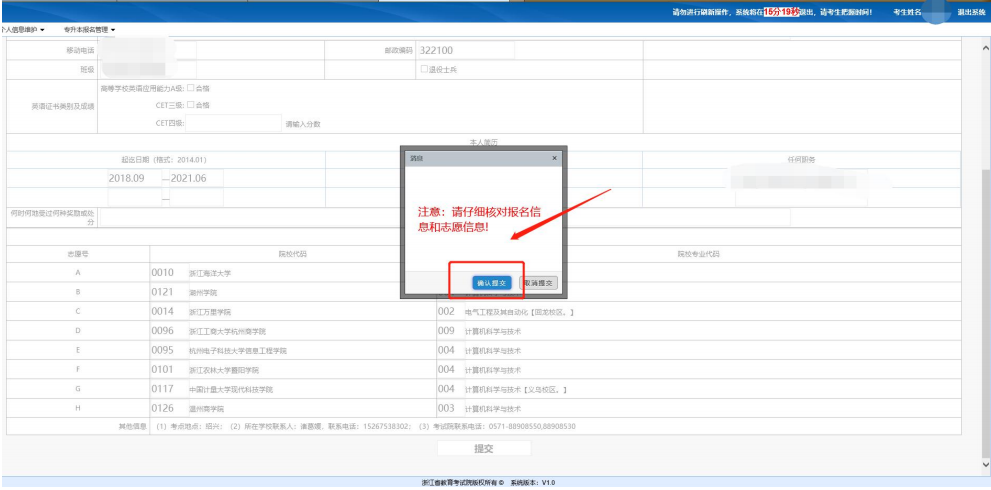The height and width of the screenshot is (490, 991).
Task: Tick the 退役士兵 checkbox
Action: tap(424, 69)
